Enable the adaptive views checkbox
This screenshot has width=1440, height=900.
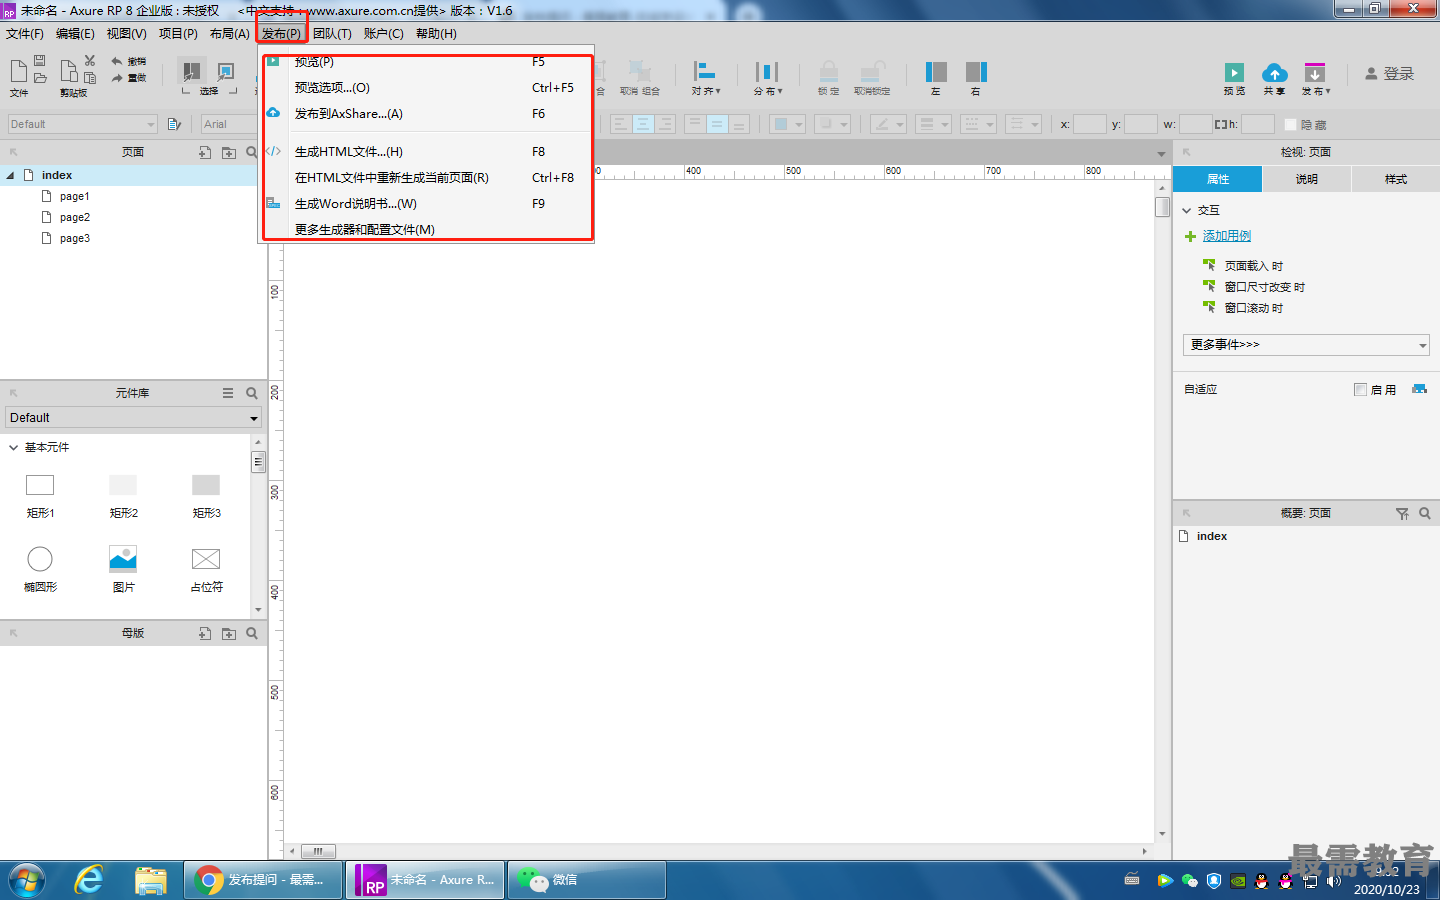tap(1360, 389)
